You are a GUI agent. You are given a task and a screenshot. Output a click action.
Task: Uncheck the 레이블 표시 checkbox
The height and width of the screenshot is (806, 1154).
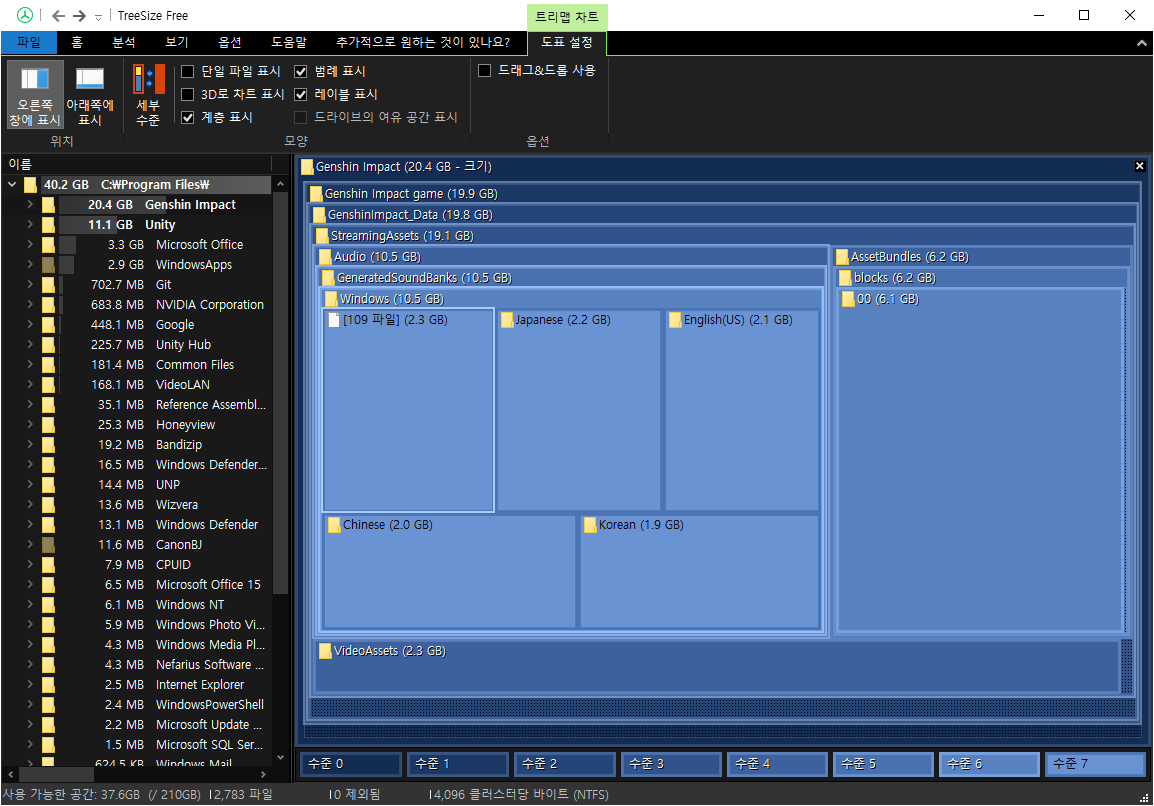(300, 94)
